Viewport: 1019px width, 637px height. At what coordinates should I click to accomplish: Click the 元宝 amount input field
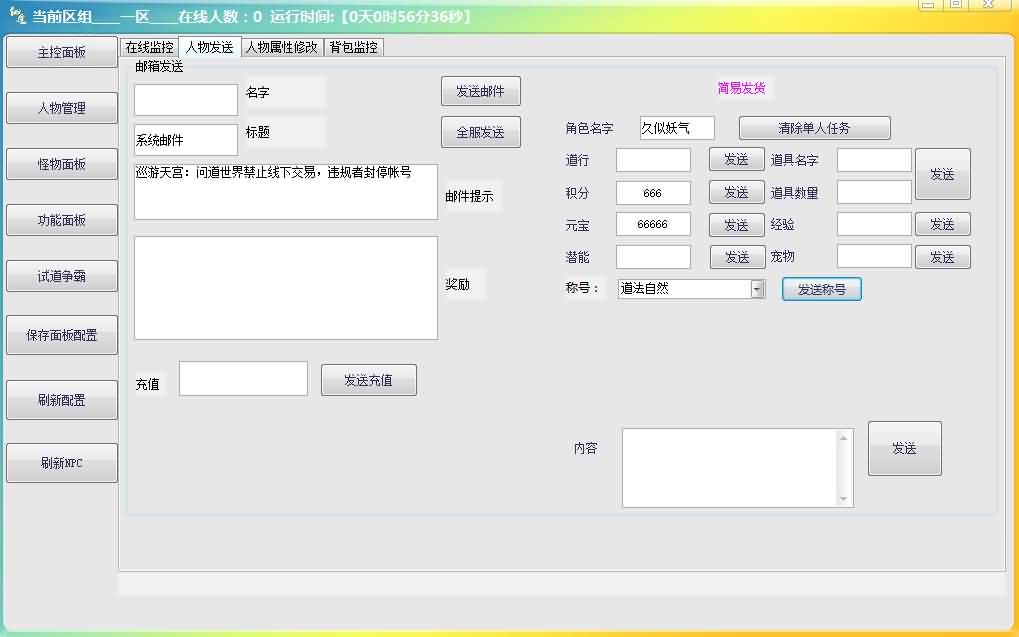(x=653, y=224)
